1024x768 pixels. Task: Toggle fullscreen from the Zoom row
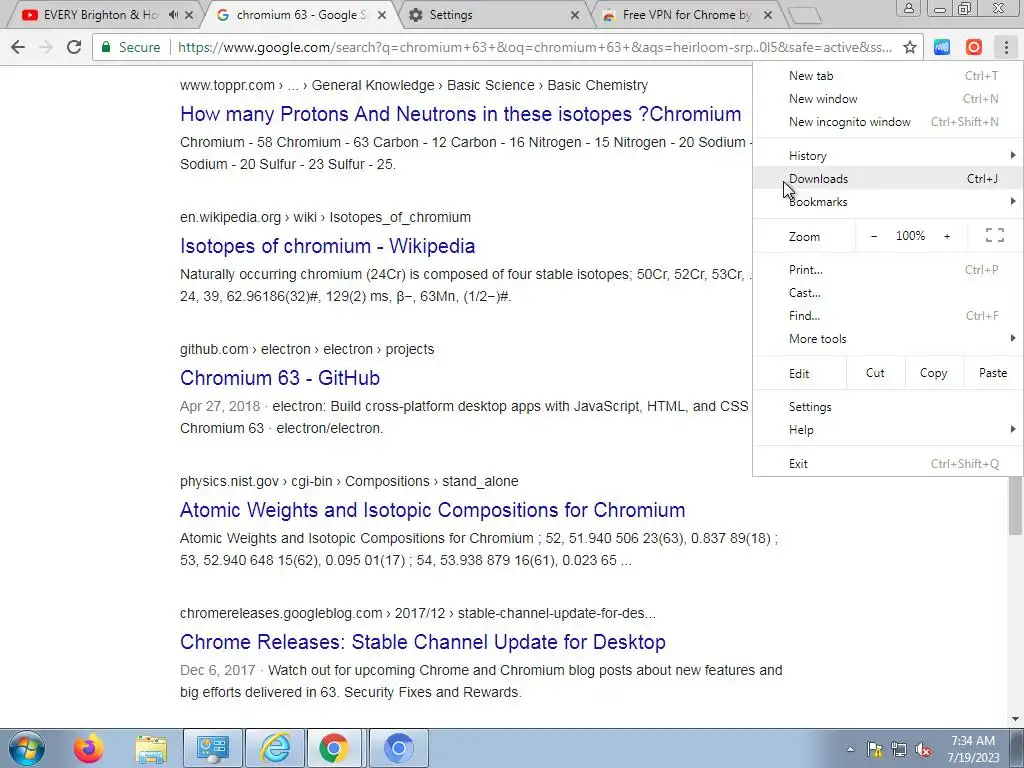click(995, 236)
